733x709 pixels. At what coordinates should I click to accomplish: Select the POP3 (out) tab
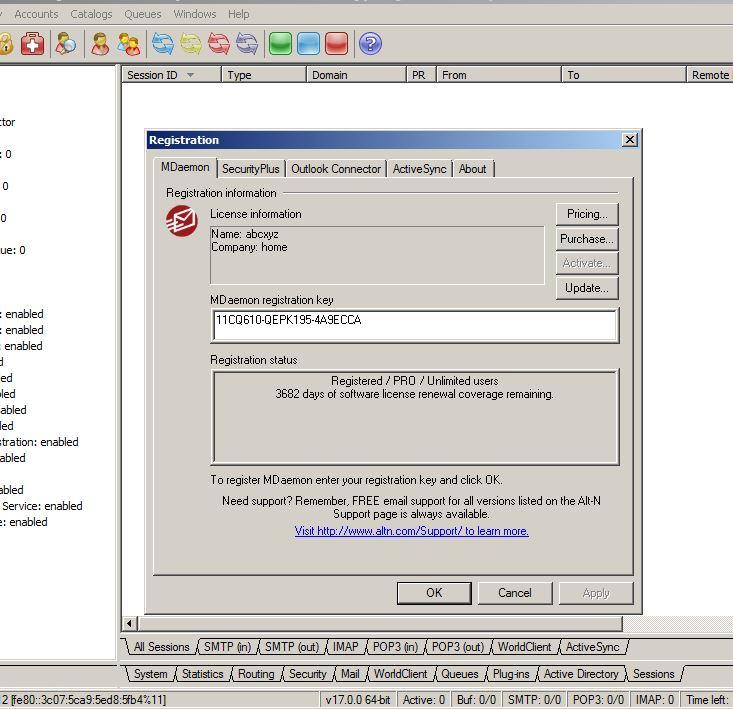458,647
